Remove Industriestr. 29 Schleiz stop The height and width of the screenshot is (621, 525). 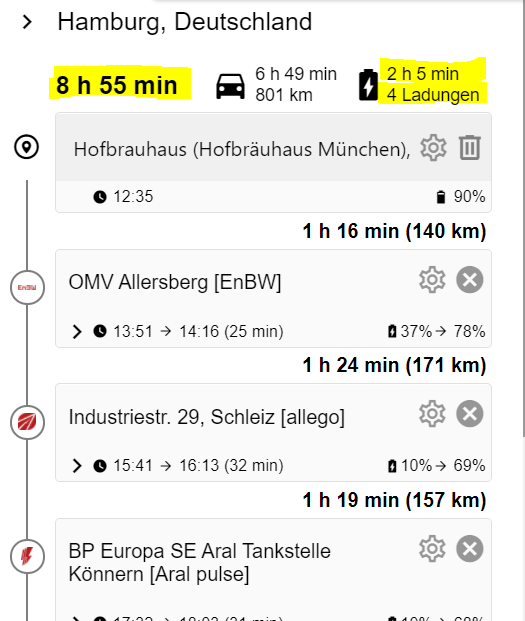pos(470,413)
